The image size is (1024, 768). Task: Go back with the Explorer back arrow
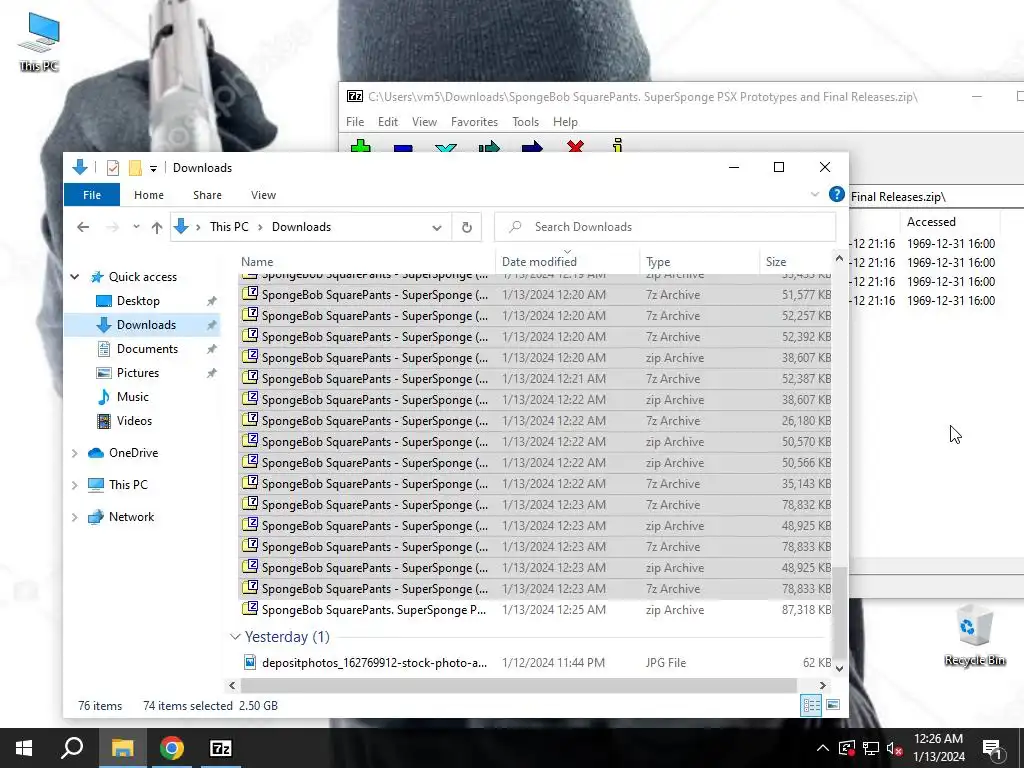tap(83, 227)
